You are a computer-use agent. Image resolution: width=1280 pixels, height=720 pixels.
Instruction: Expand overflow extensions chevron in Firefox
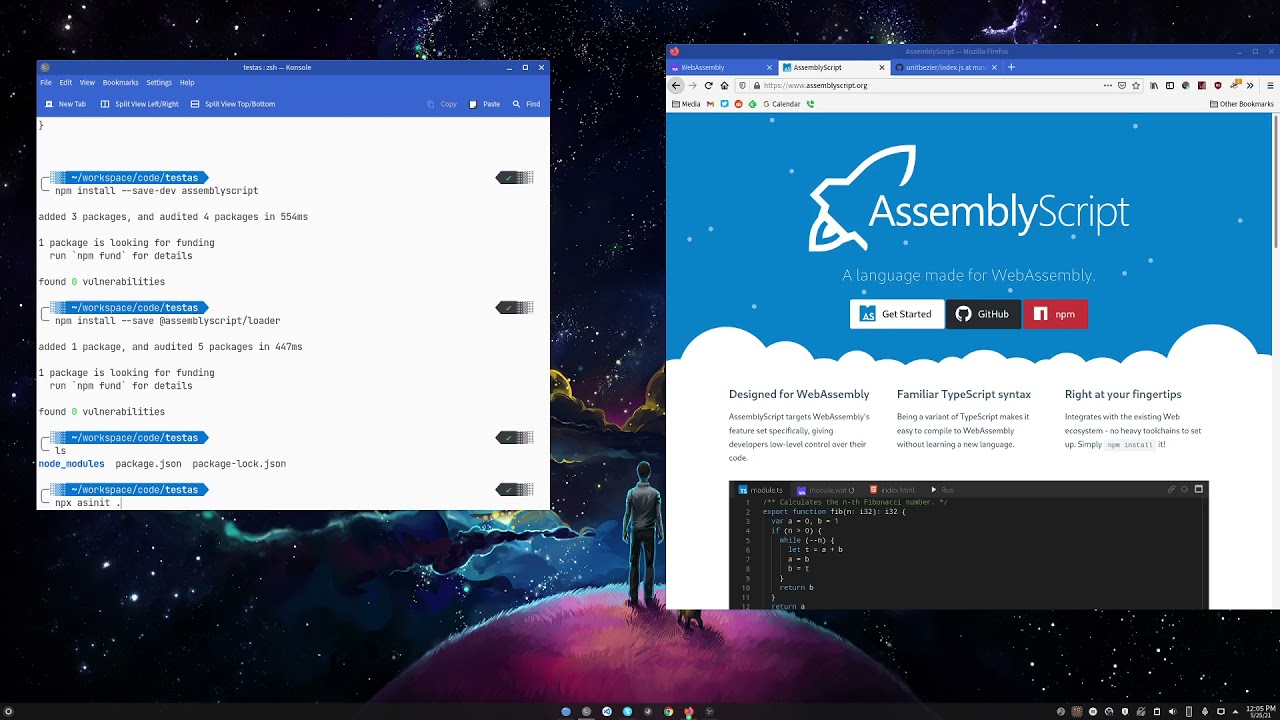pos(1250,85)
